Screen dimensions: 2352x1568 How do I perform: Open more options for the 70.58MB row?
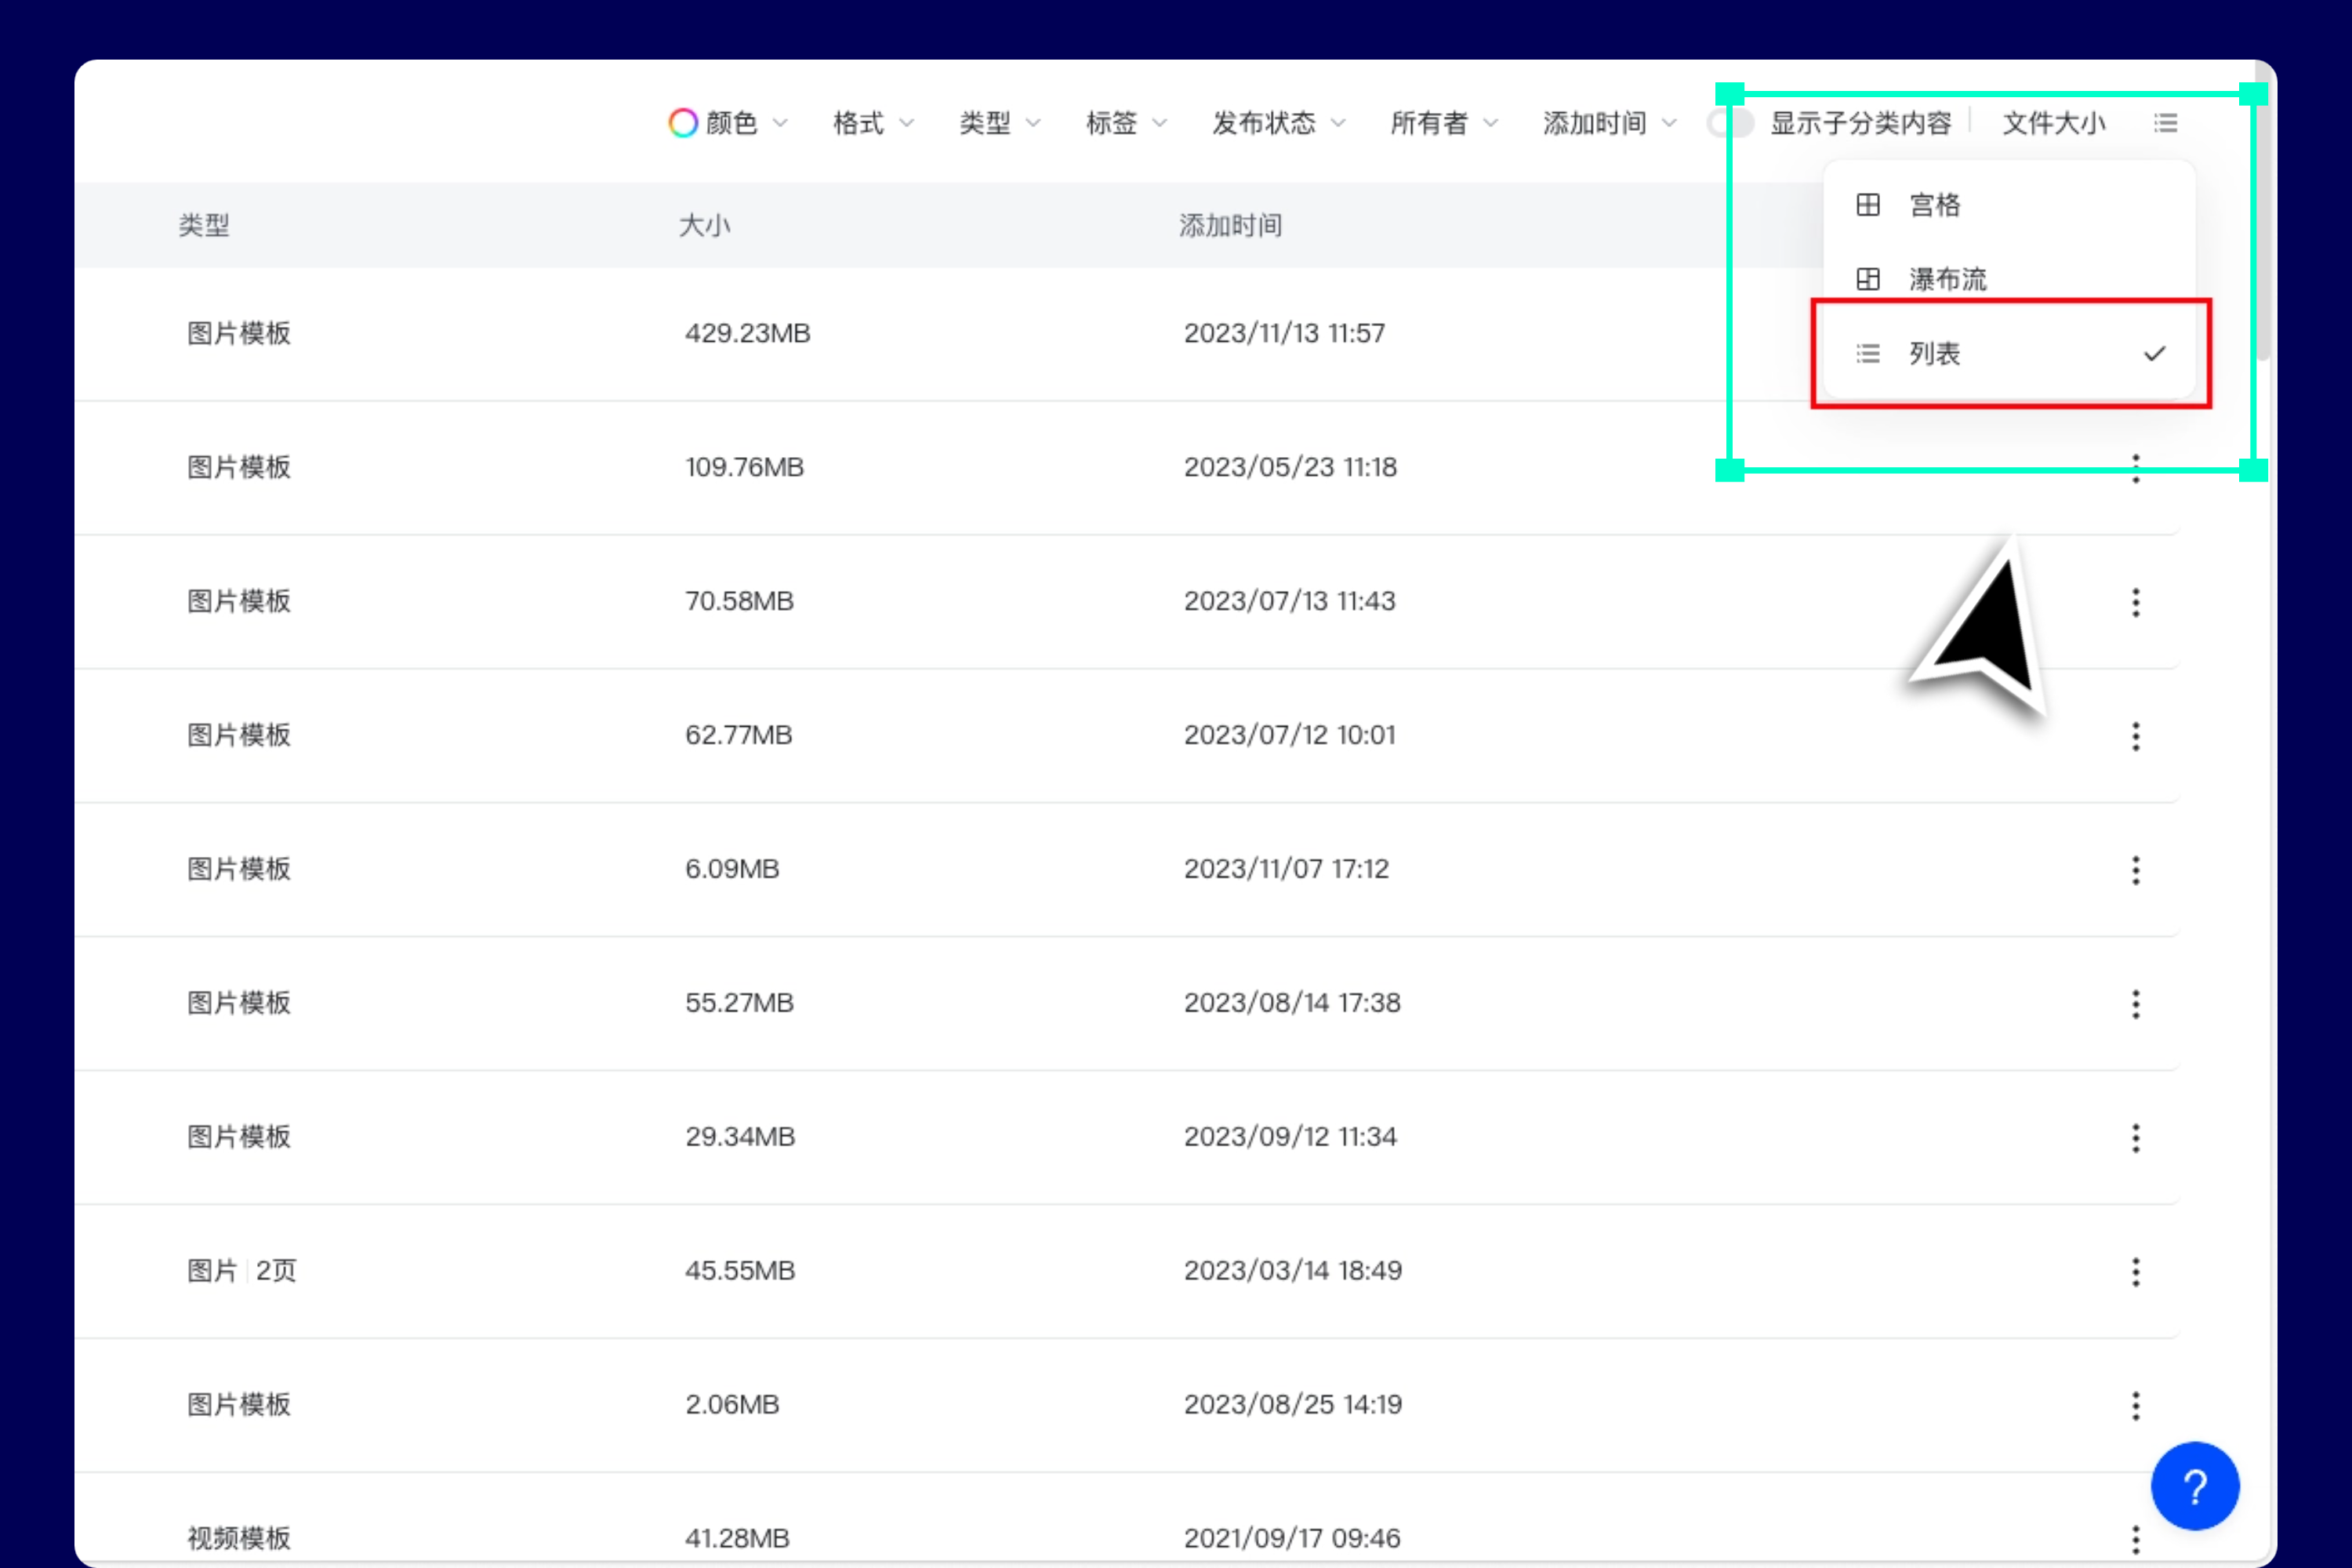[x=2136, y=602]
